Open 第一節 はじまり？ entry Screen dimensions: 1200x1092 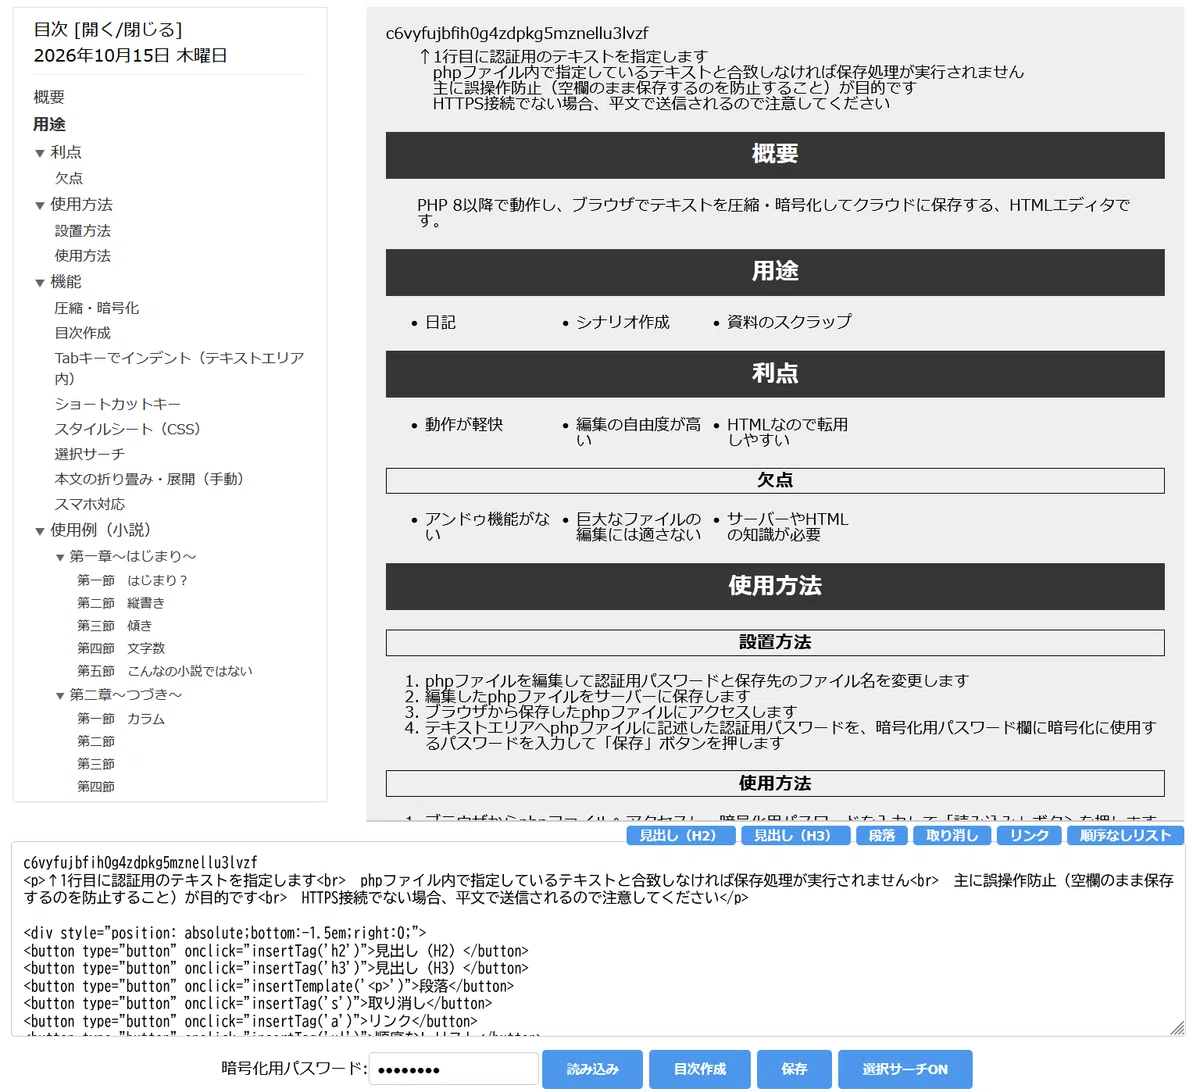pos(133,580)
